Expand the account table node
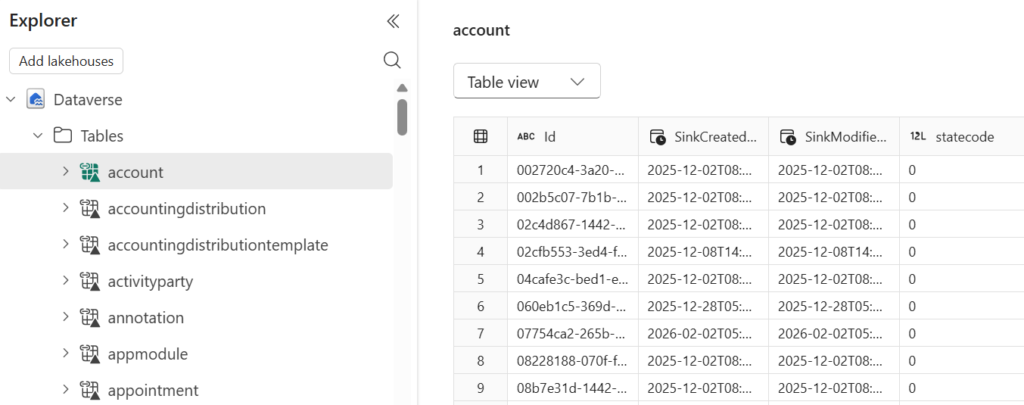This screenshot has height=405, width=1024. (65, 172)
